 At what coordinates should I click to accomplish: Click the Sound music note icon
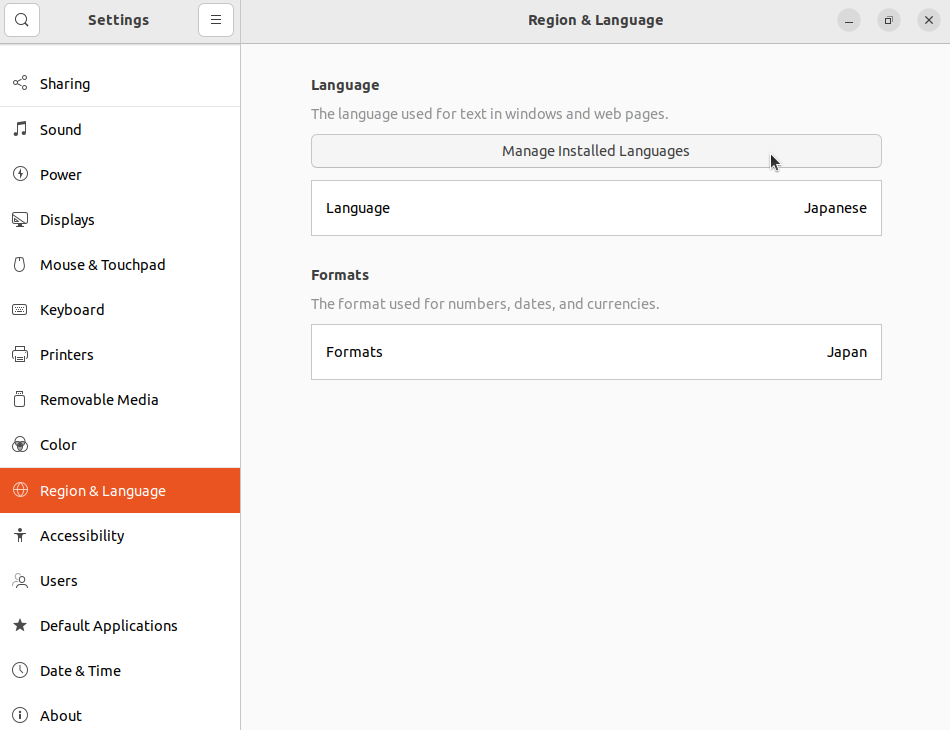[20, 130]
